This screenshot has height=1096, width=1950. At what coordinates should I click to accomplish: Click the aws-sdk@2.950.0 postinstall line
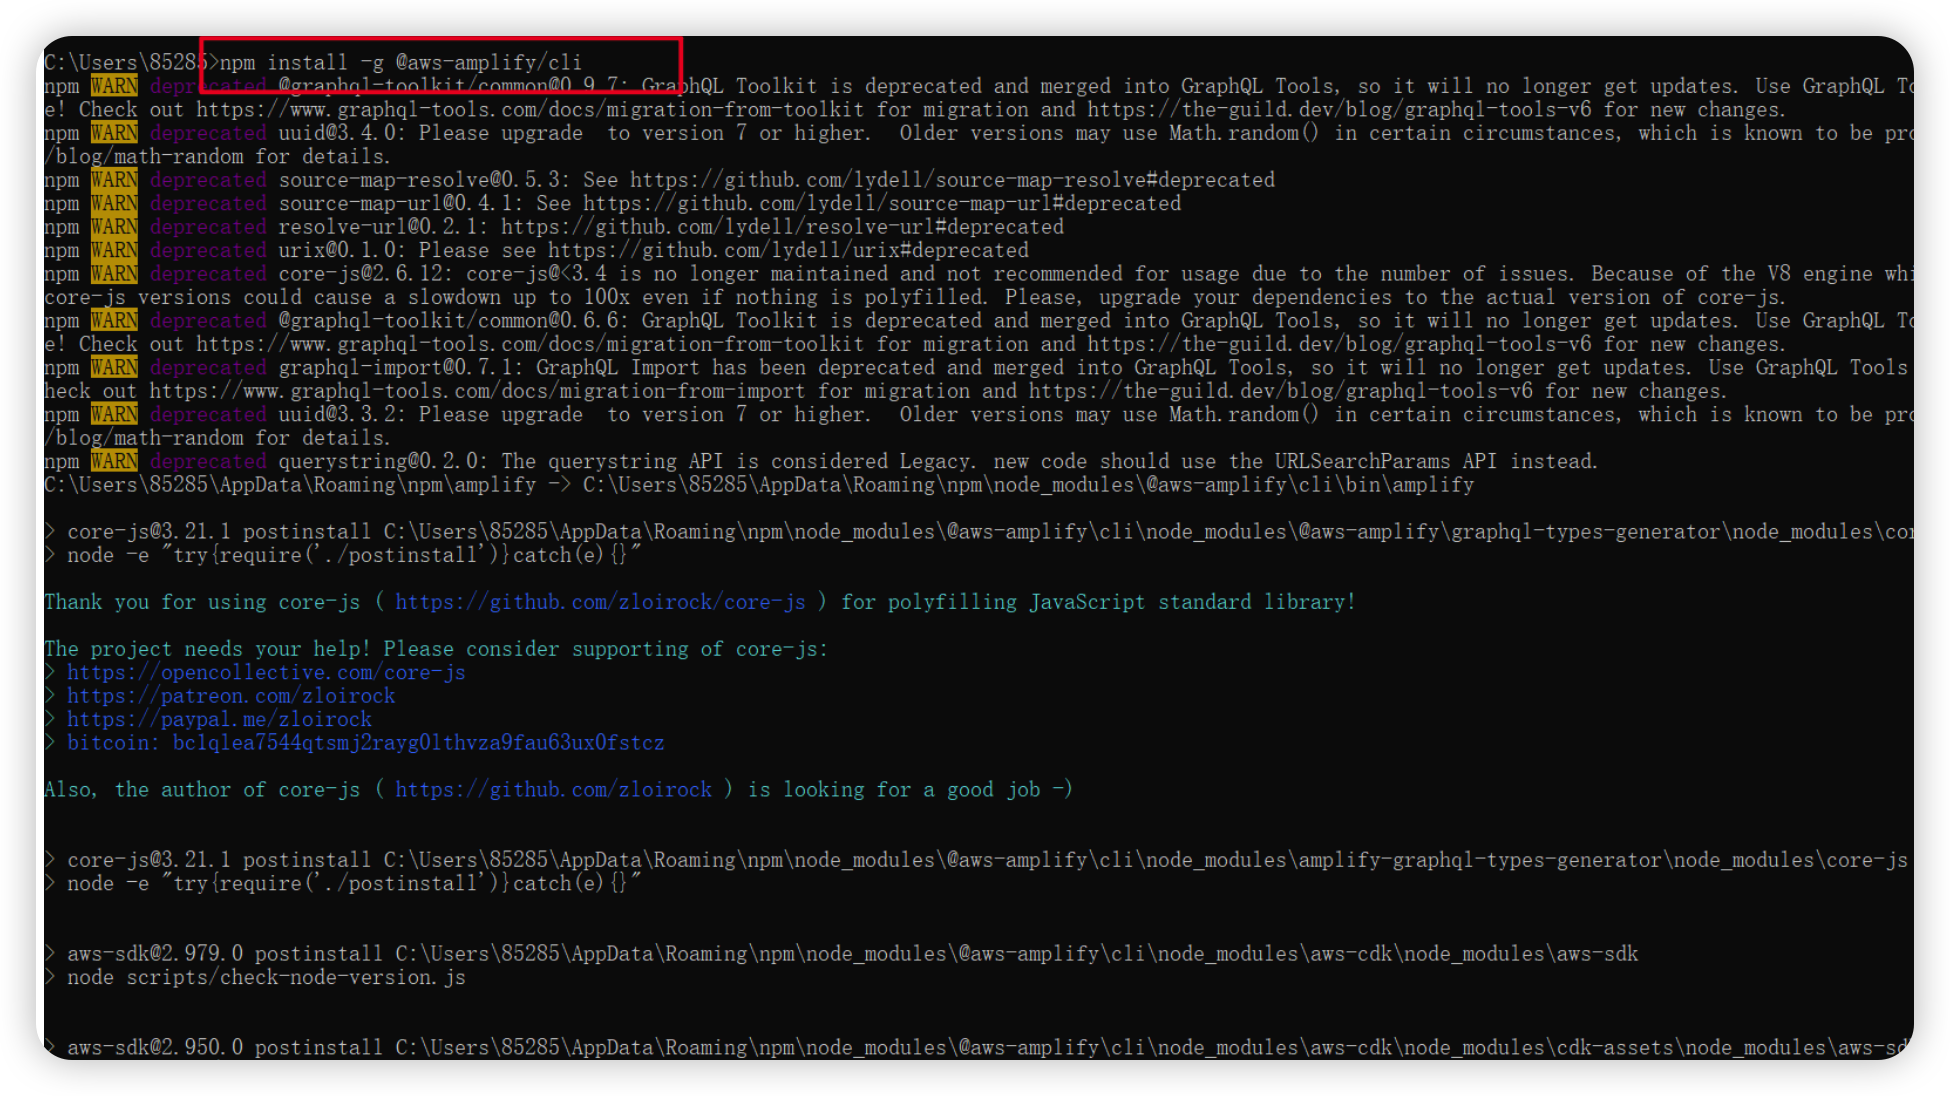pyautogui.click(x=985, y=1047)
